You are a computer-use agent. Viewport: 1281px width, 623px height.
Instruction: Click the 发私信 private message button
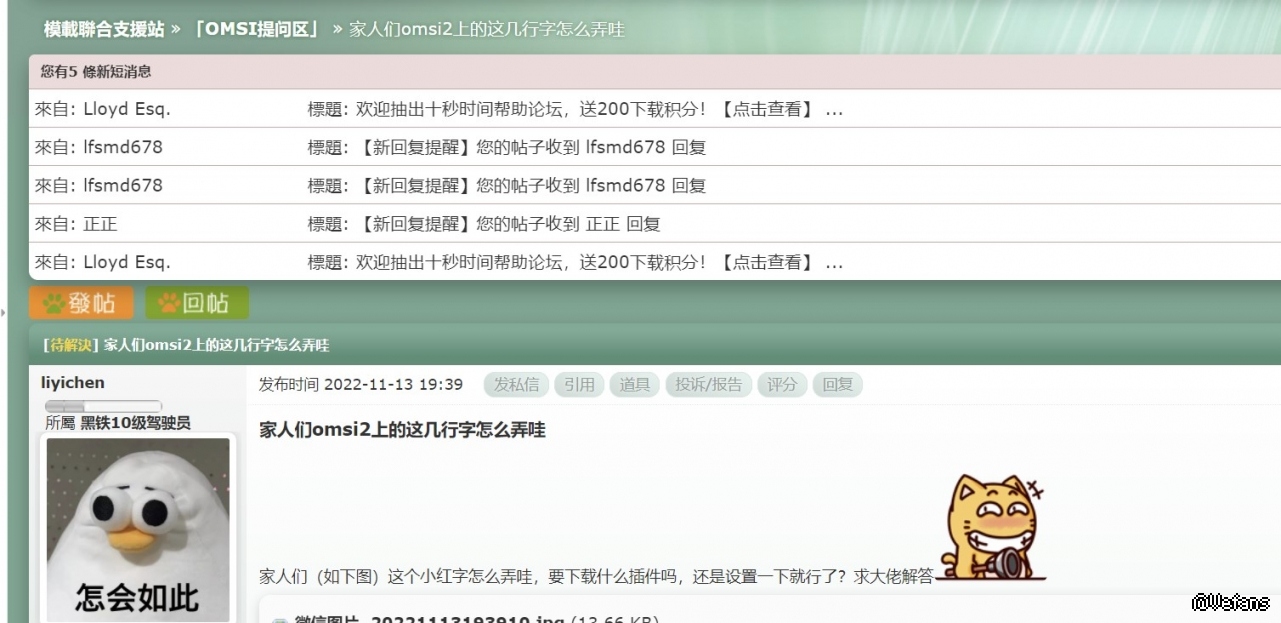tap(516, 385)
